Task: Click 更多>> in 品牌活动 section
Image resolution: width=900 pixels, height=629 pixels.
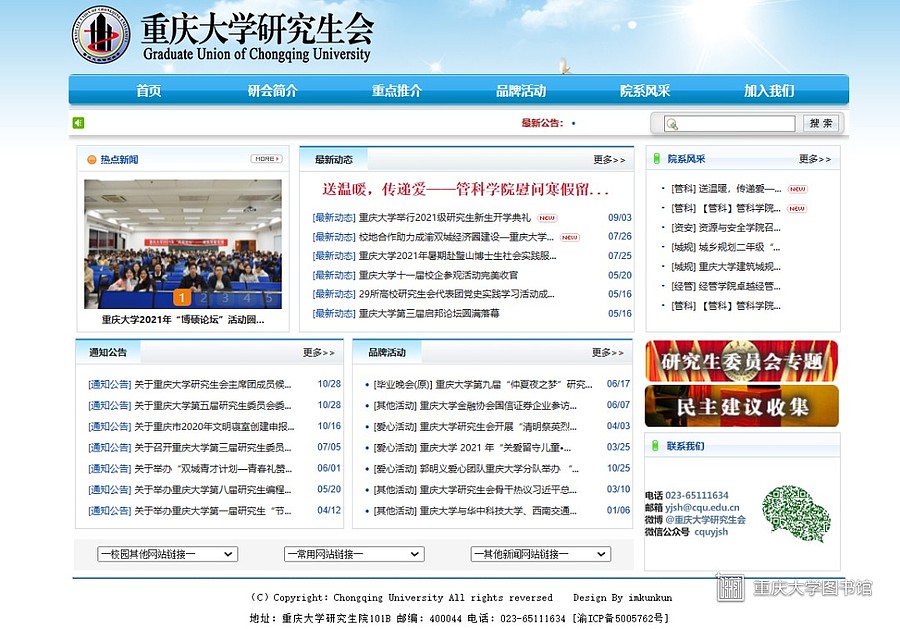Action: point(607,352)
